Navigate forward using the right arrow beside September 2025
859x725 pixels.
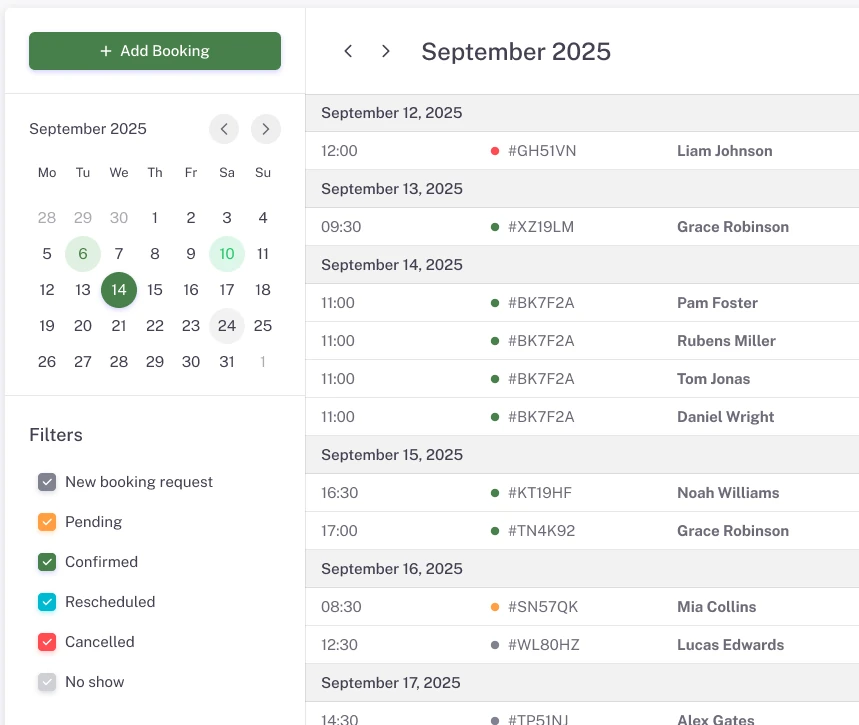pyautogui.click(x=385, y=51)
